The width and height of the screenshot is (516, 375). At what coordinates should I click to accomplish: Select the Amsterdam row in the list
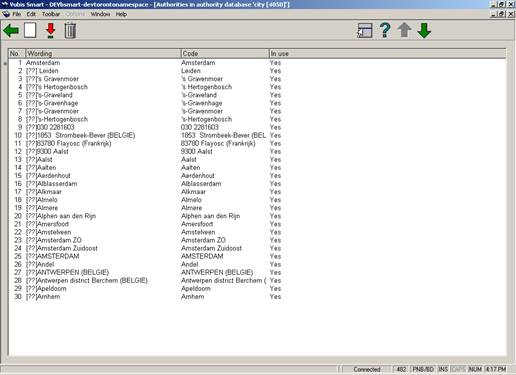(257, 63)
